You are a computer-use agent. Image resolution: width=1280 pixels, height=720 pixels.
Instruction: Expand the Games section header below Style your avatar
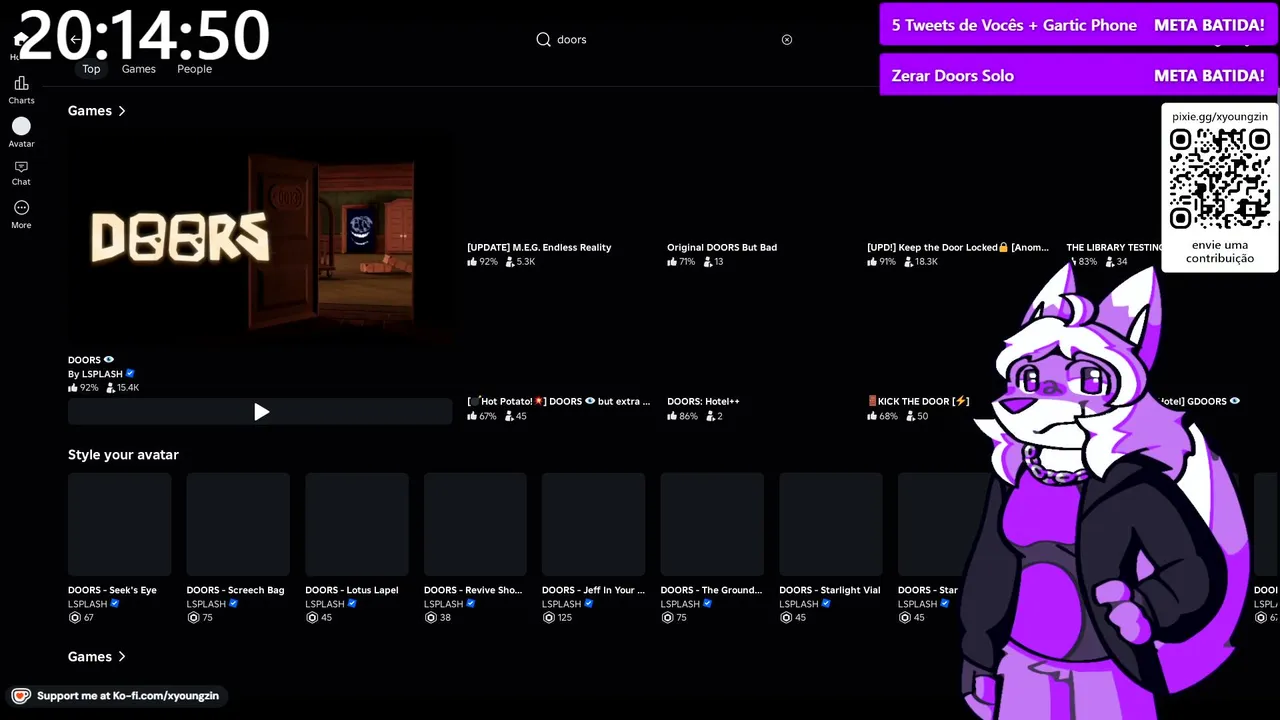tap(97, 657)
